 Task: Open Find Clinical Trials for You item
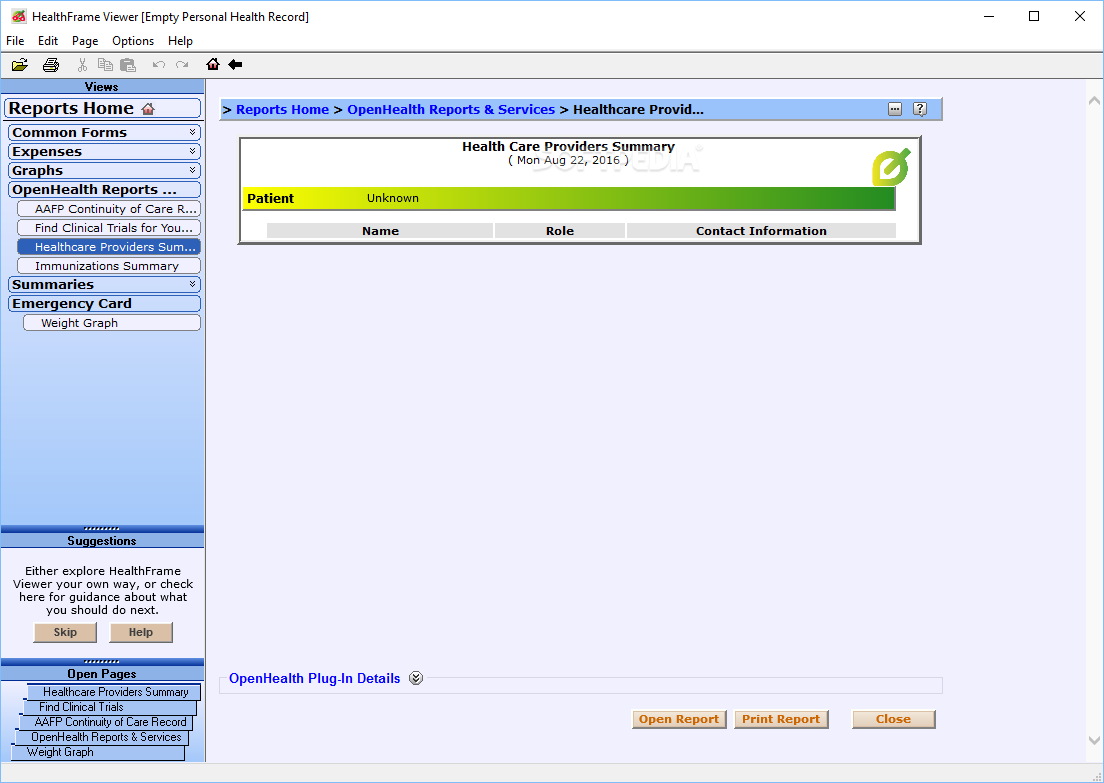tap(108, 227)
